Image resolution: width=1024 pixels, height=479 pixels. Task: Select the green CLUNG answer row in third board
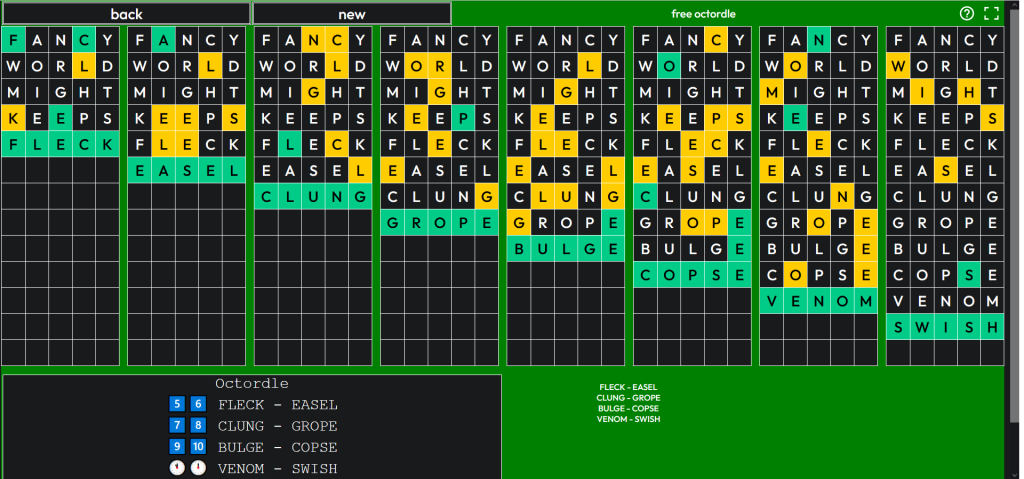tap(313, 196)
